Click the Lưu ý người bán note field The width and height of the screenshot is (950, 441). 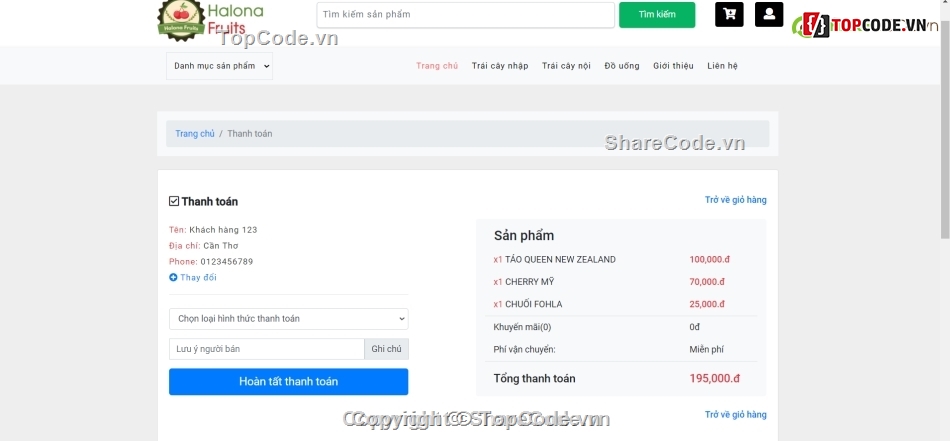(x=266, y=349)
